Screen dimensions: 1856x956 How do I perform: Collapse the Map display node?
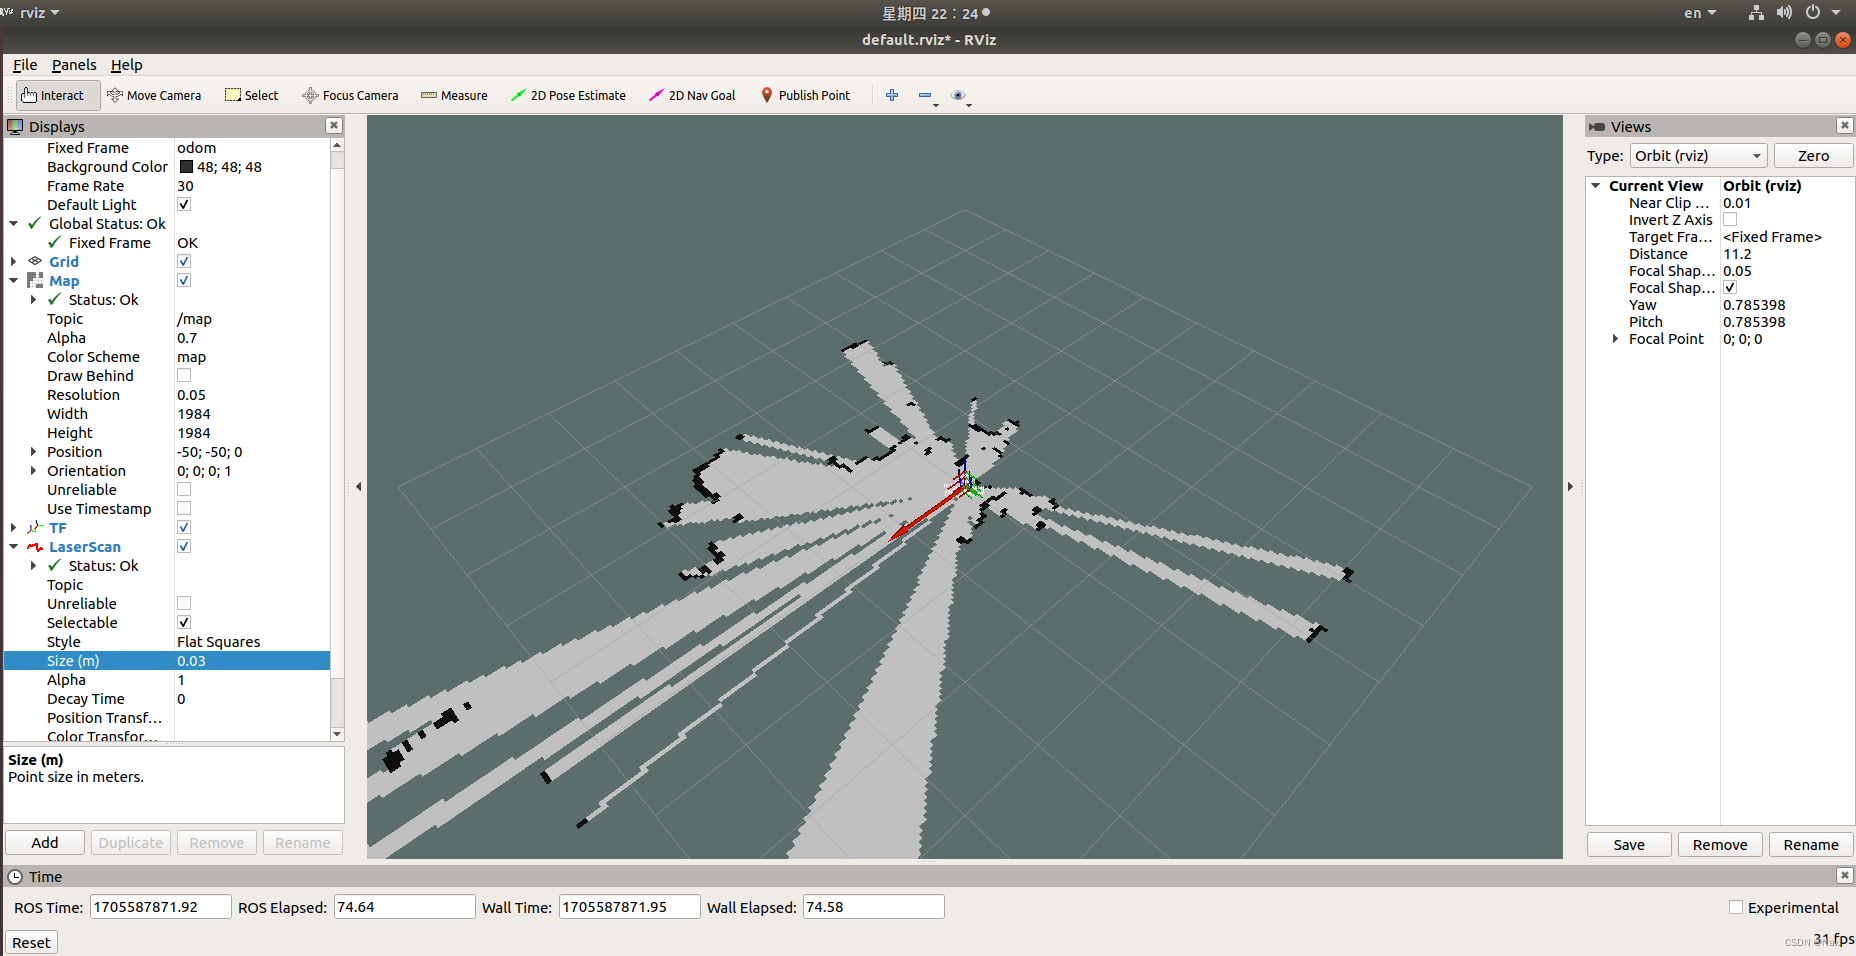14,280
